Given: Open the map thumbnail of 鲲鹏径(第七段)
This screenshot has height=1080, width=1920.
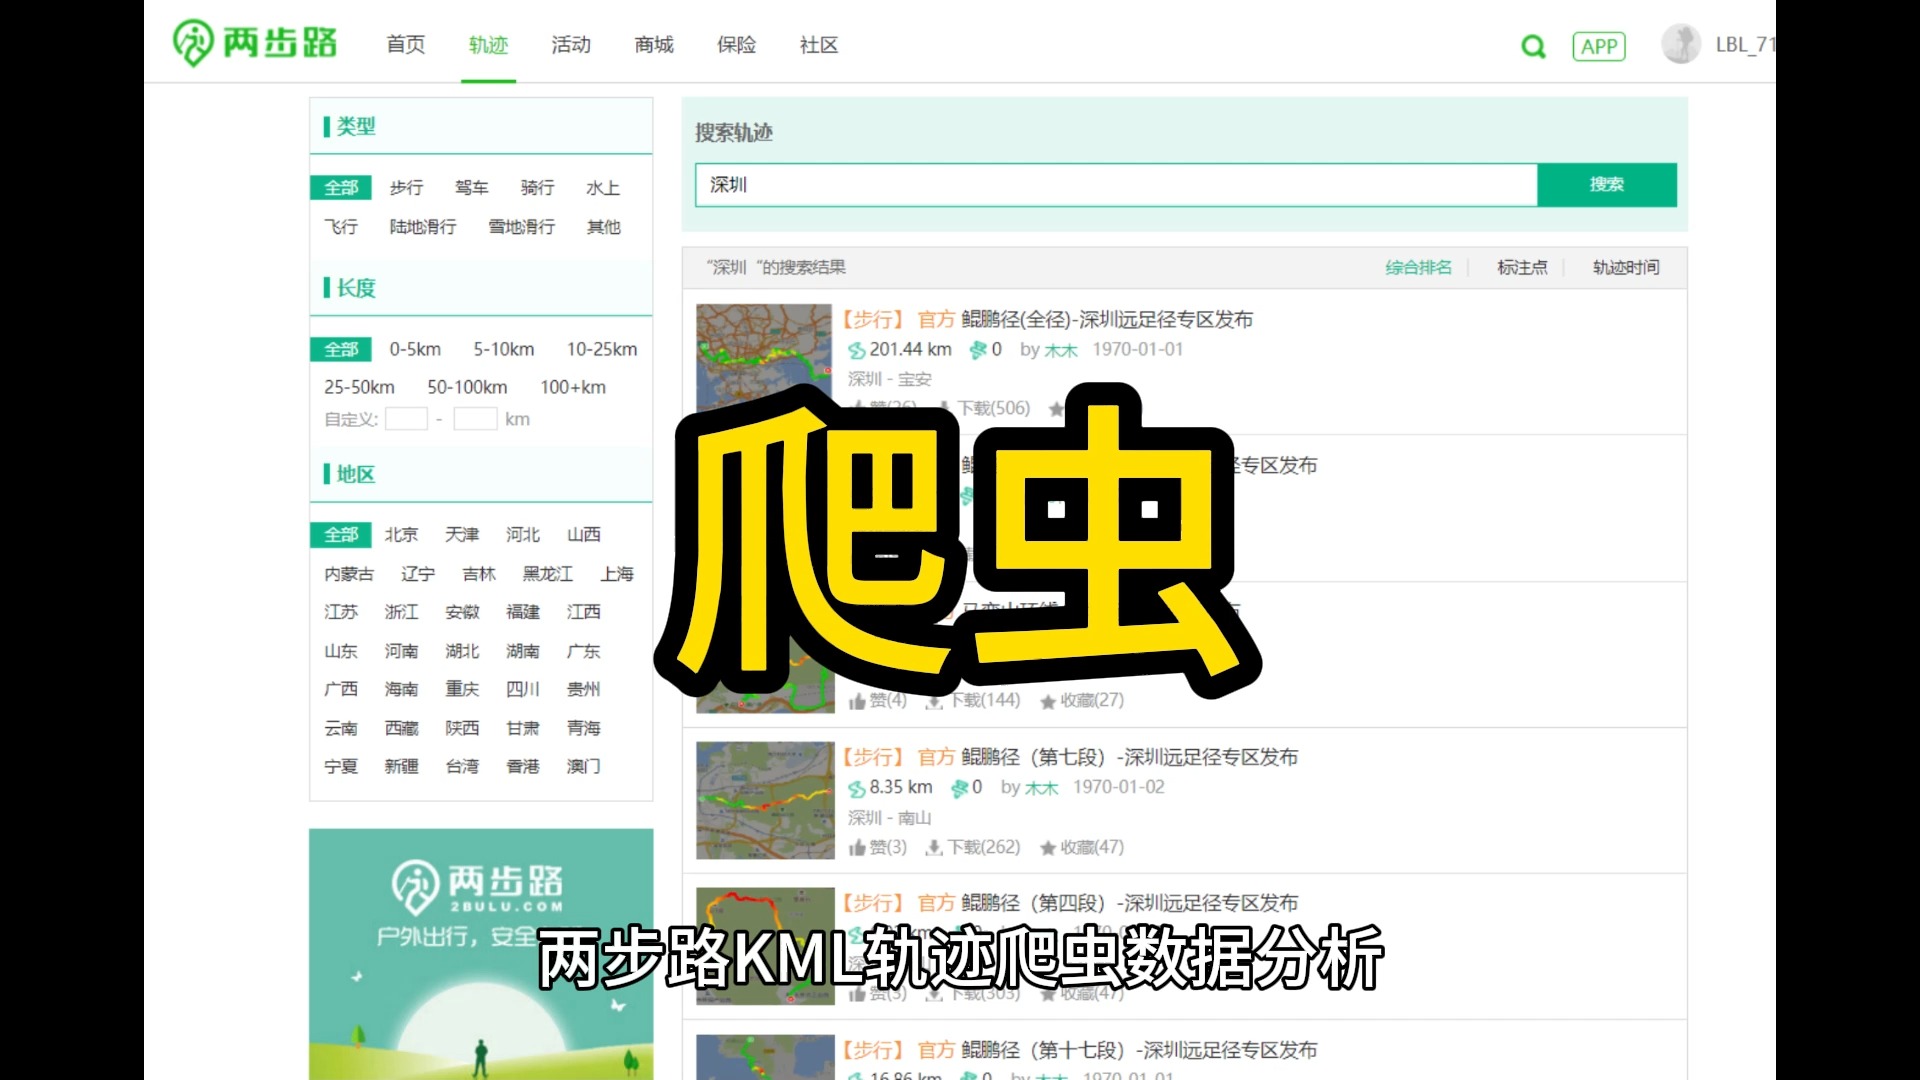Looking at the screenshot, I should pyautogui.click(x=764, y=799).
